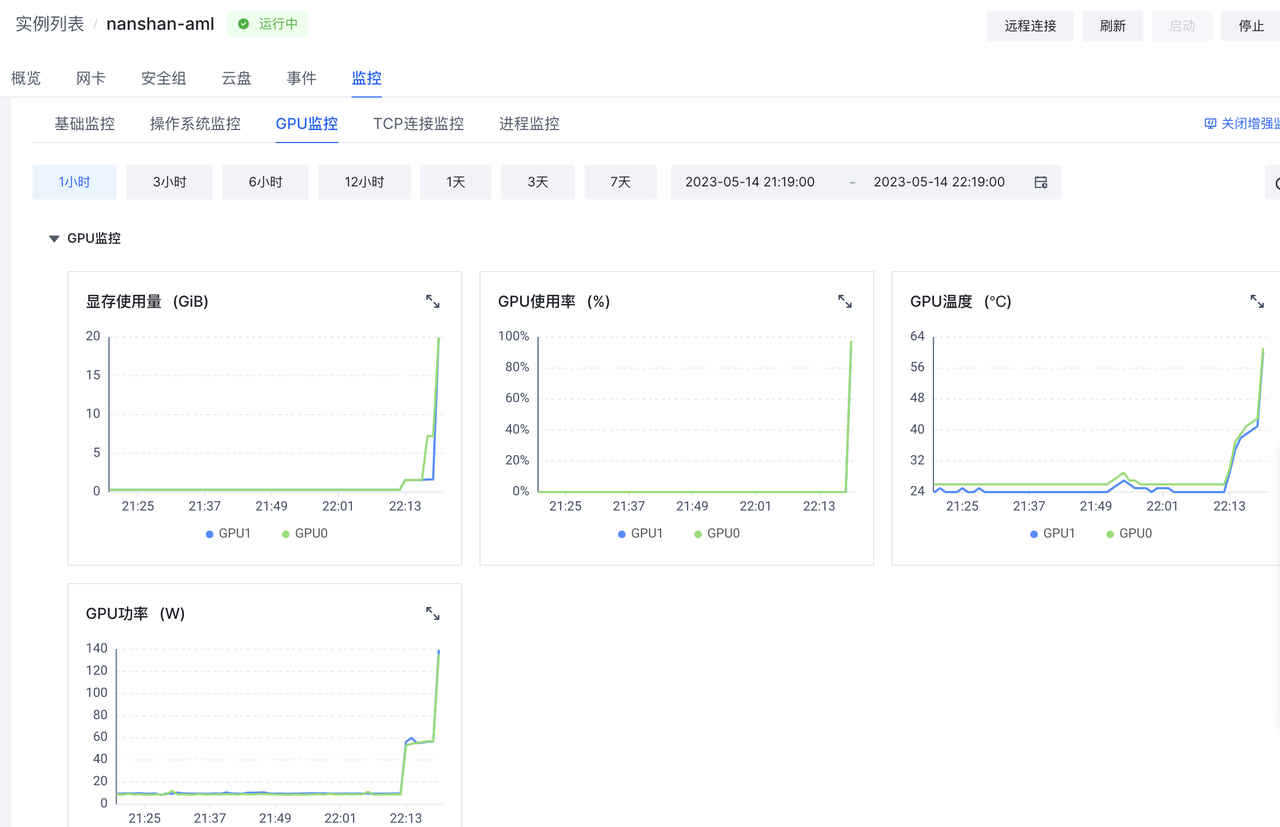Open the date range calendar picker icon
The width and height of the screenshot is (1280, 827).
pyautogui.click(x=1041, y=182)
